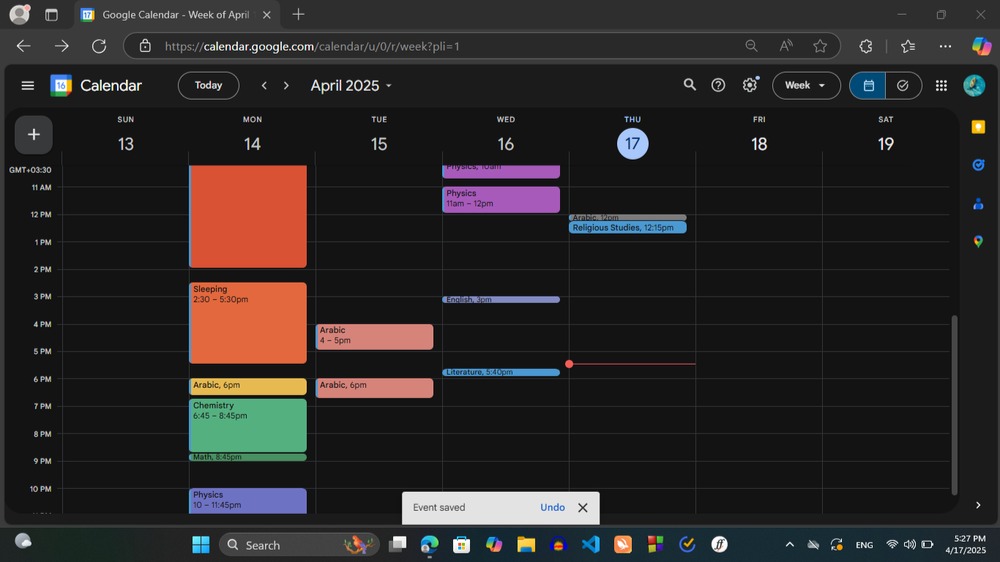The width and height of the screenshot is (1000, 562).
Task: Open the Settings gear menu
Action: pos(750,85)
